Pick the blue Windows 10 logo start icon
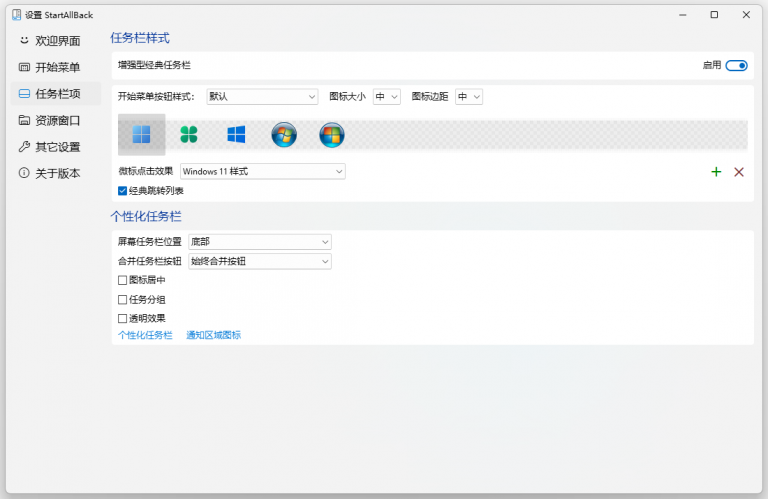The width and height of the screenshot is (768, 499). (x=236, y=134)
